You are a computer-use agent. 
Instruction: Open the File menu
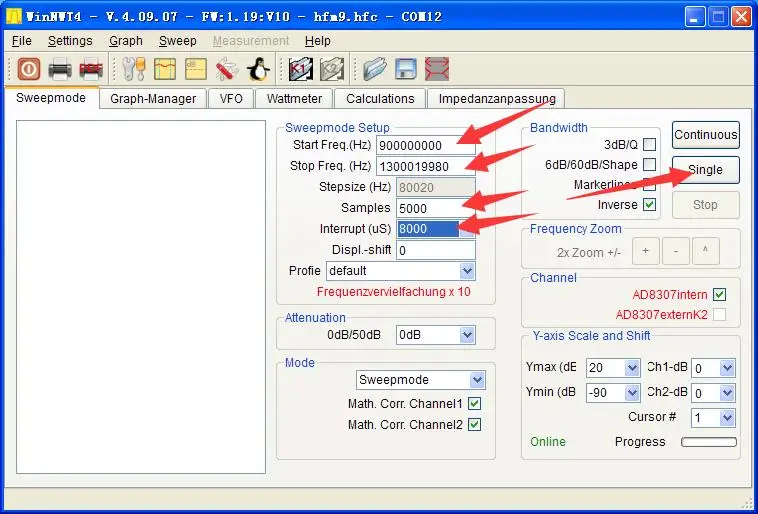(x=21, y=41)
